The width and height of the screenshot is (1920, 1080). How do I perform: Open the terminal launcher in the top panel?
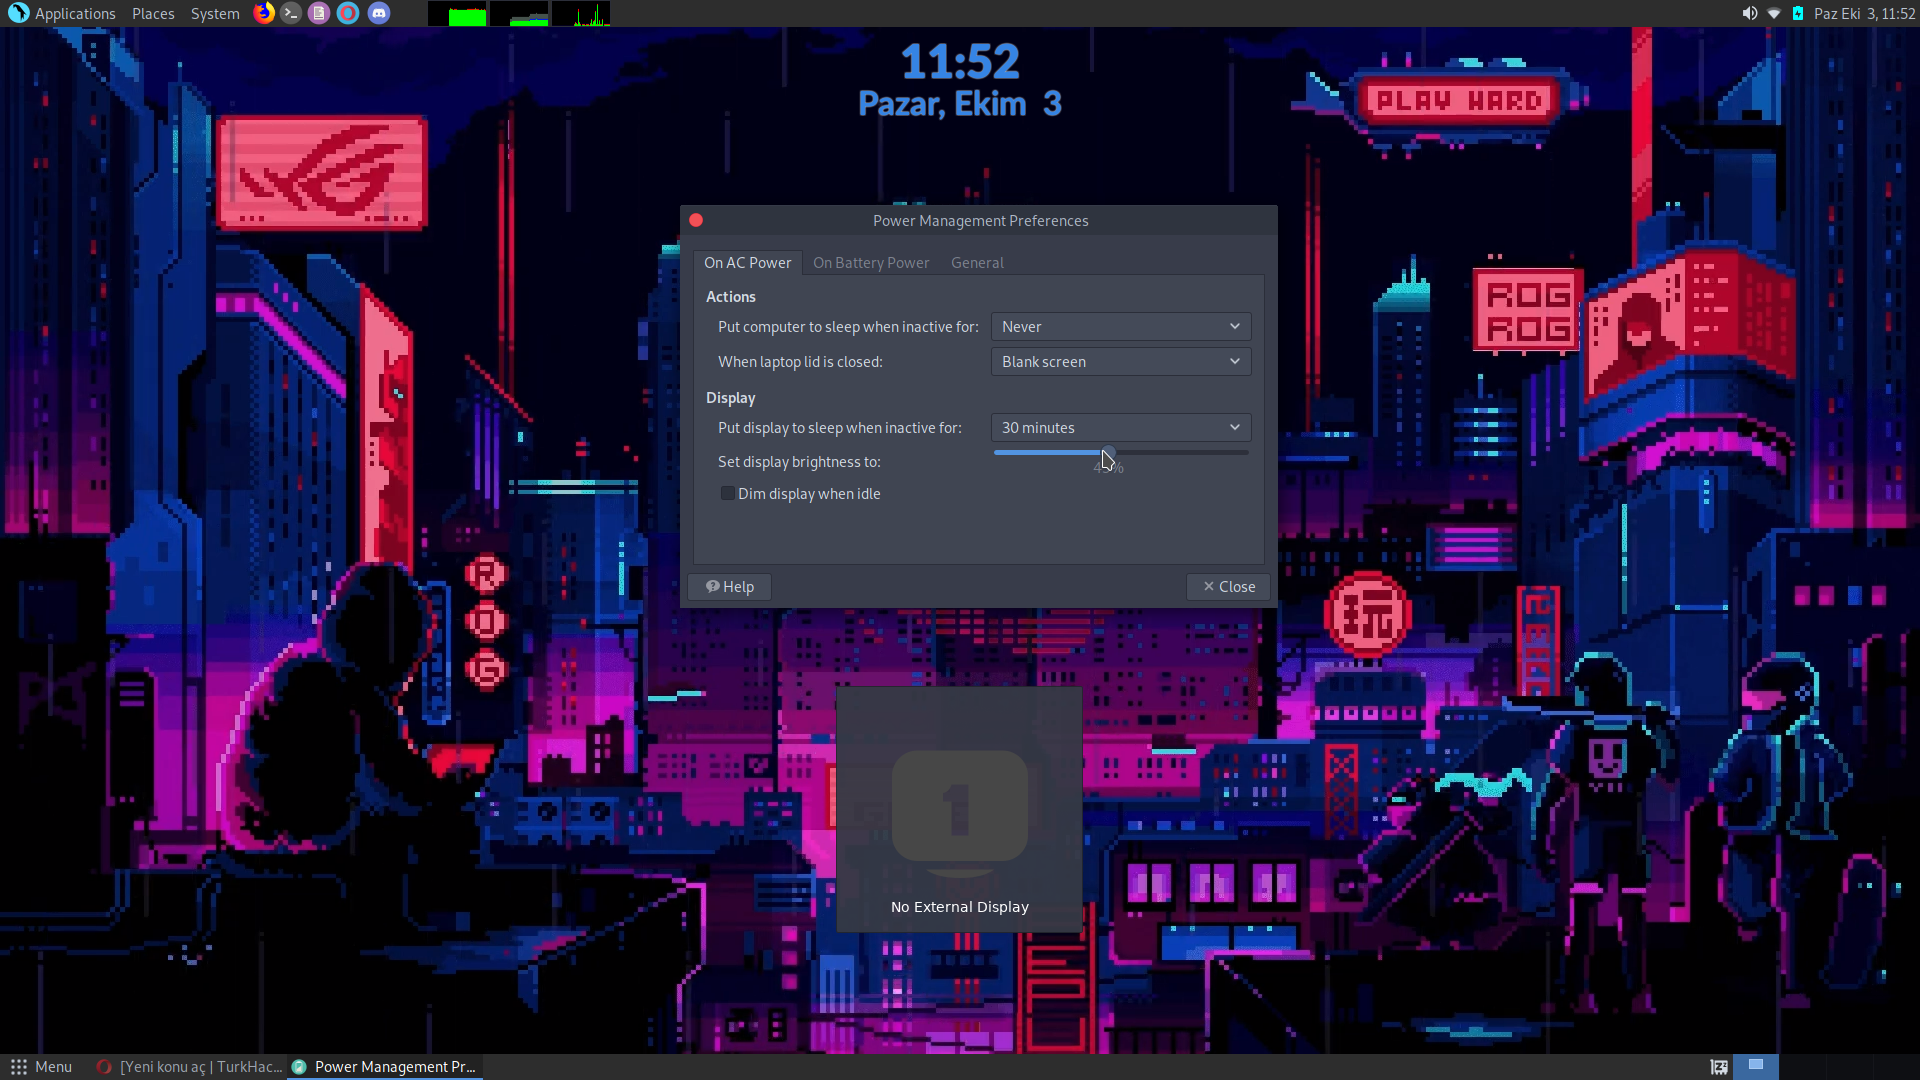click(x=291, y=13)
